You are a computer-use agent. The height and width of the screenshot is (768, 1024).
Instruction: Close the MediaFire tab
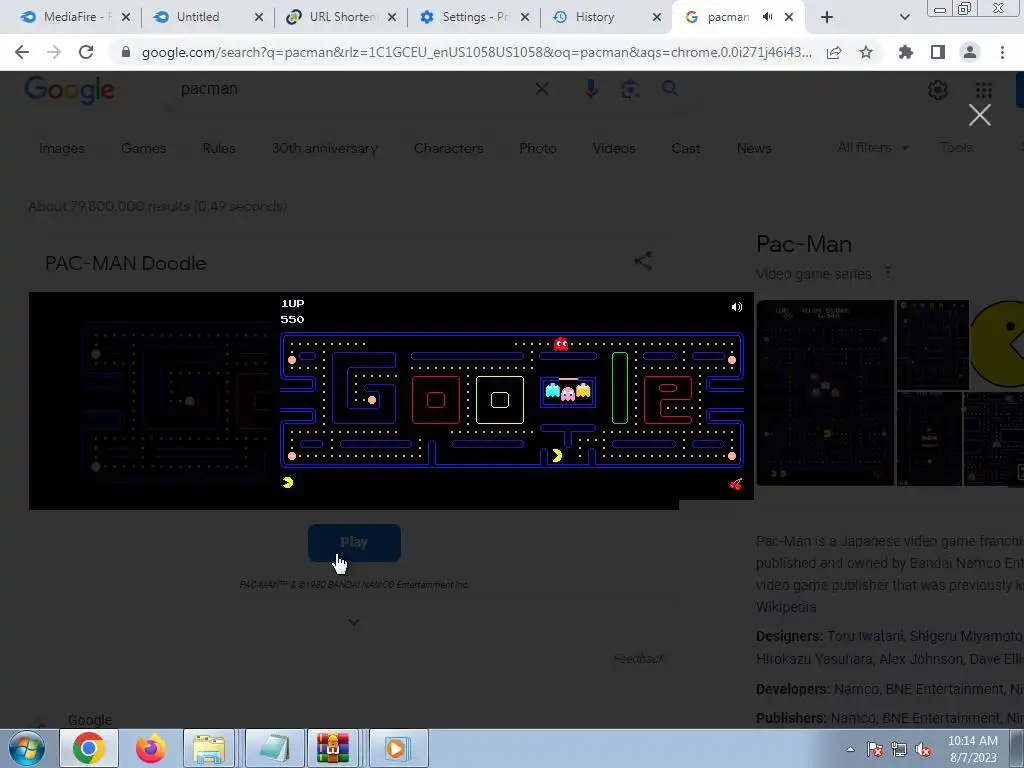[126, 17]
